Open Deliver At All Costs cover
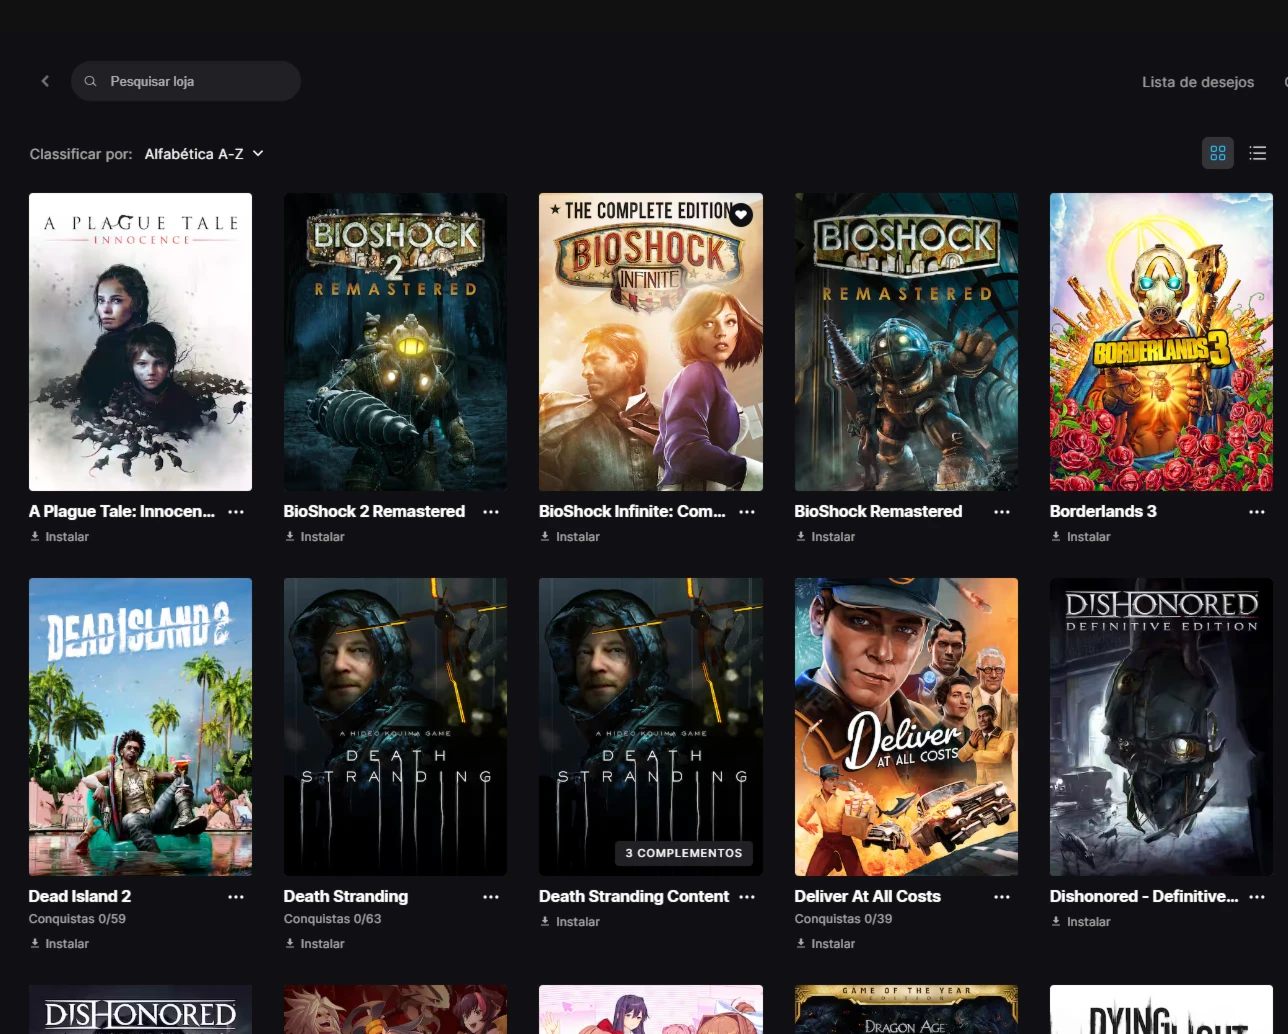 pos(906,727)
